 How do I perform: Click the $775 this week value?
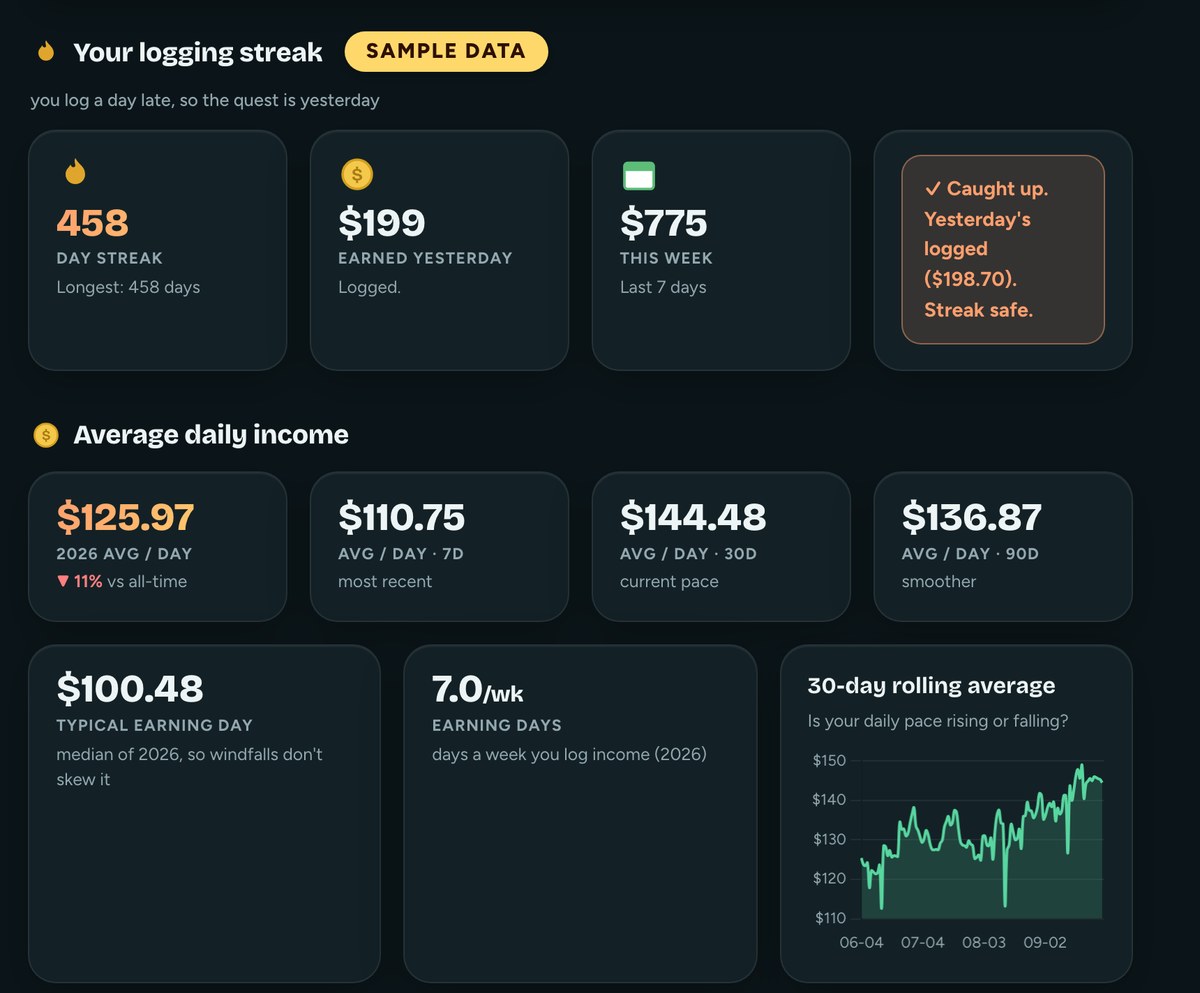click(x=664, y=223)
